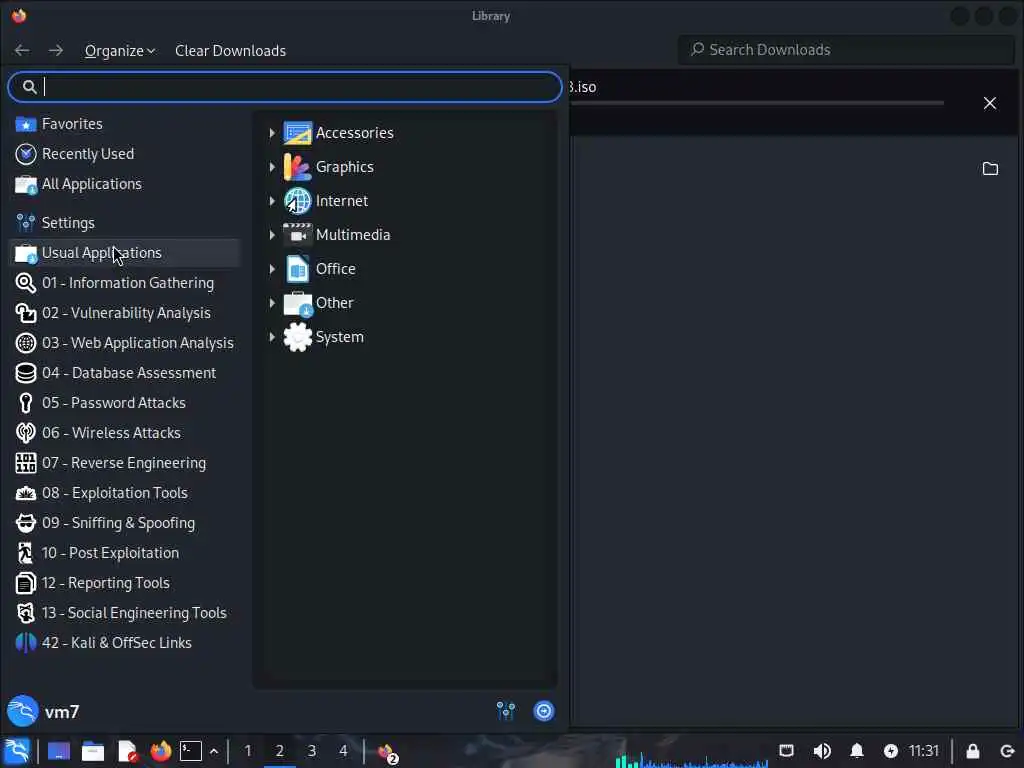Go forward in the Library window

[x=56, y=50]
